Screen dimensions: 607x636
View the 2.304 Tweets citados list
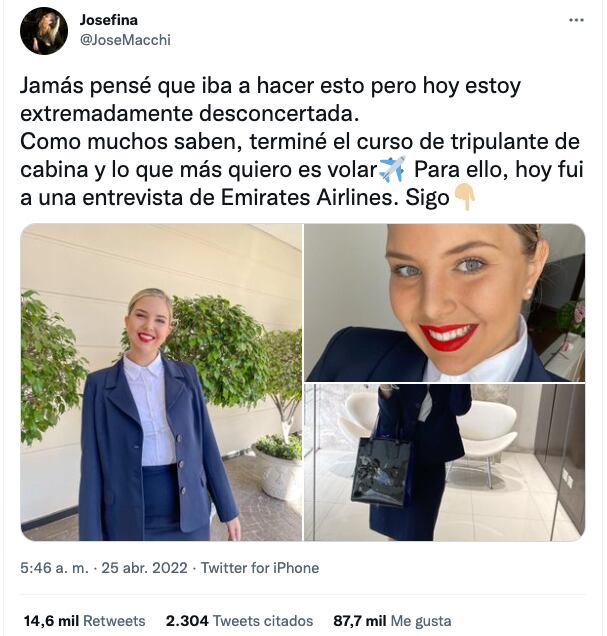[x=239, y=621]
